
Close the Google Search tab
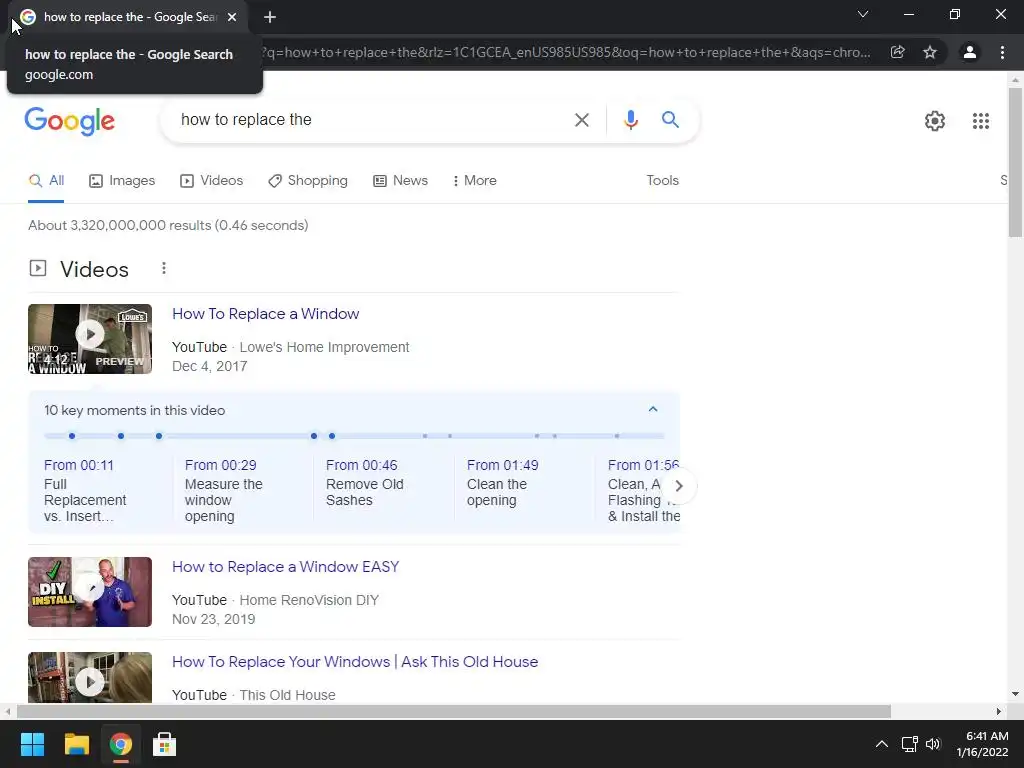[x=232, y=17]
